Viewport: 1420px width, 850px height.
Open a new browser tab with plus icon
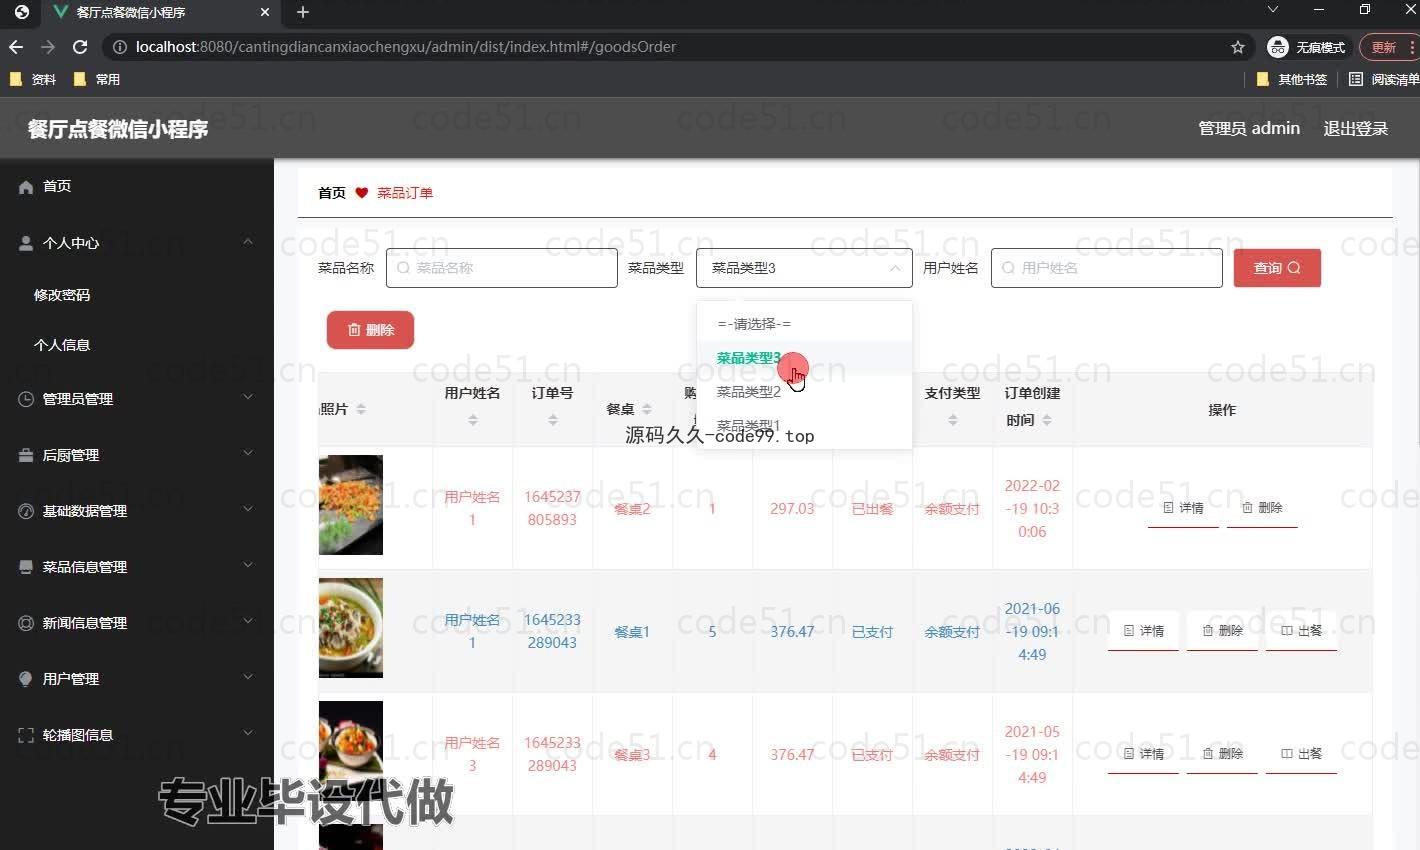pyautogui.click(x=303, y=12)
